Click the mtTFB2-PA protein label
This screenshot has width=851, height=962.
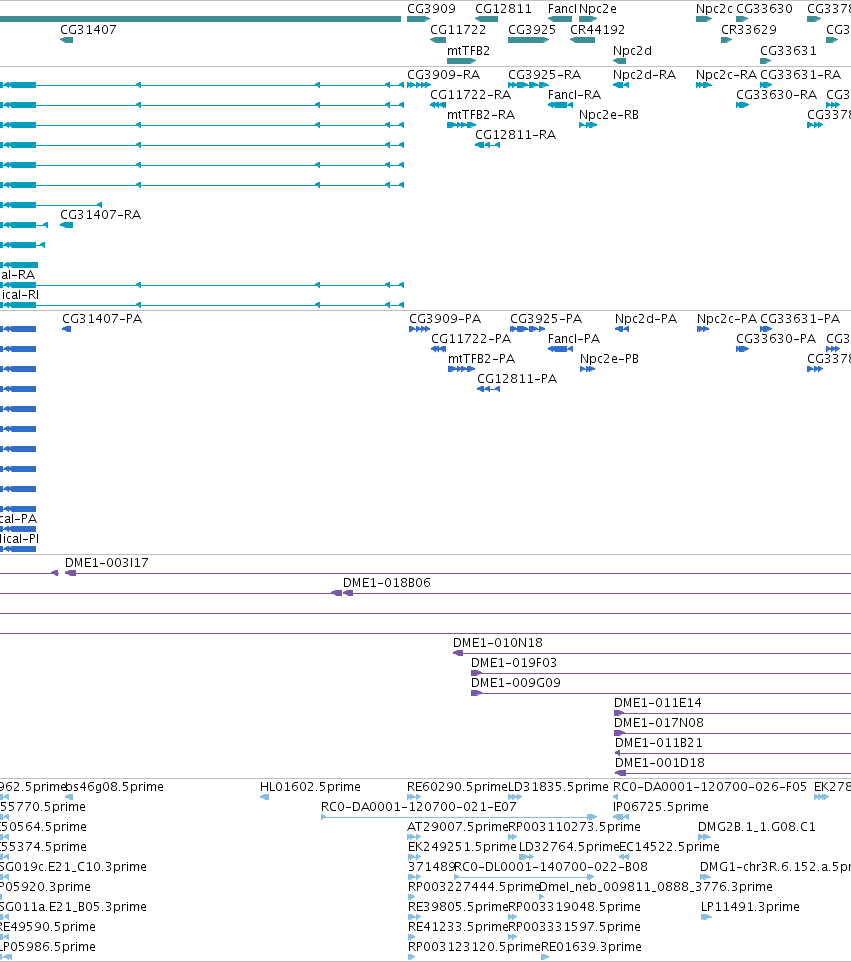point(482,359)
